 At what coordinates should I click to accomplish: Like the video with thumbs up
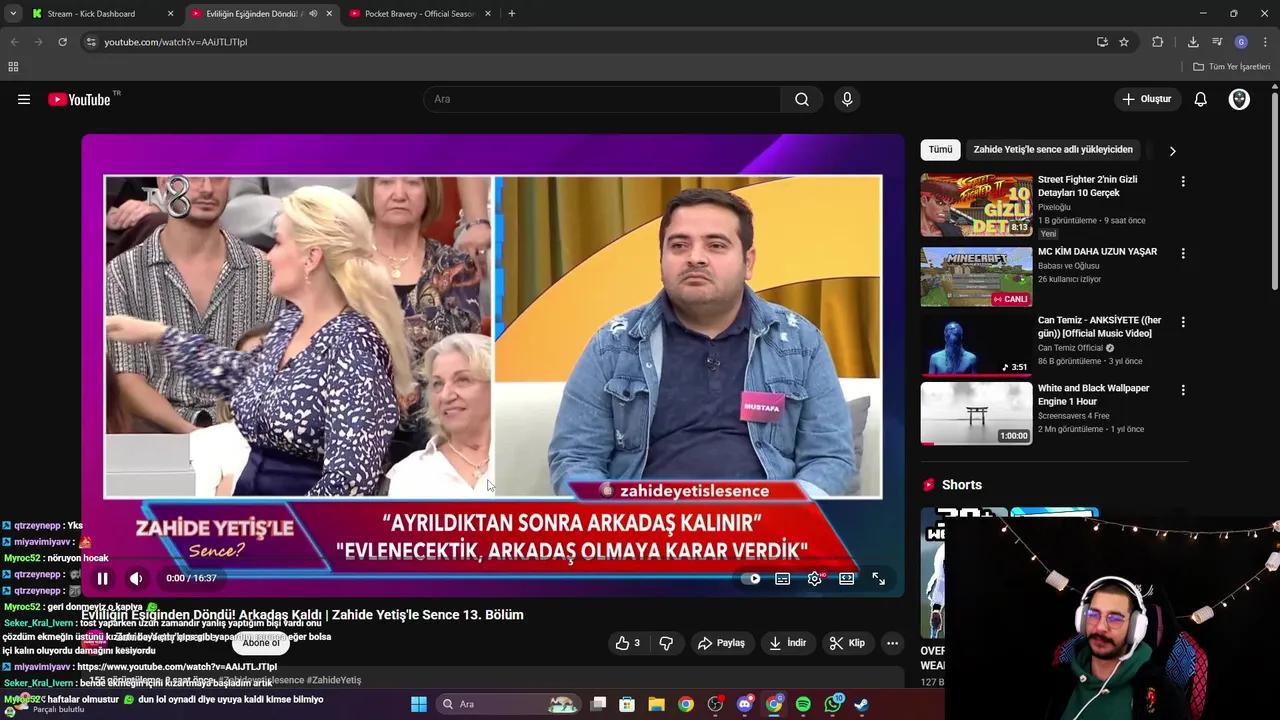coord(627,643)
